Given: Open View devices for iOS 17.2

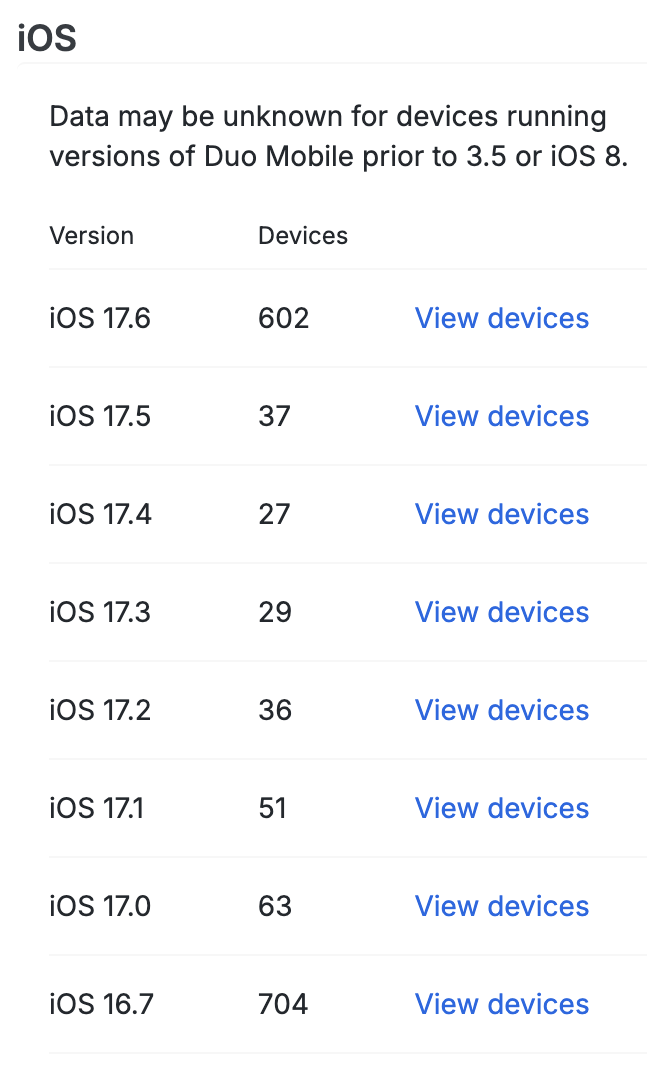Looking at the screenshot, I should pos(501,710).
